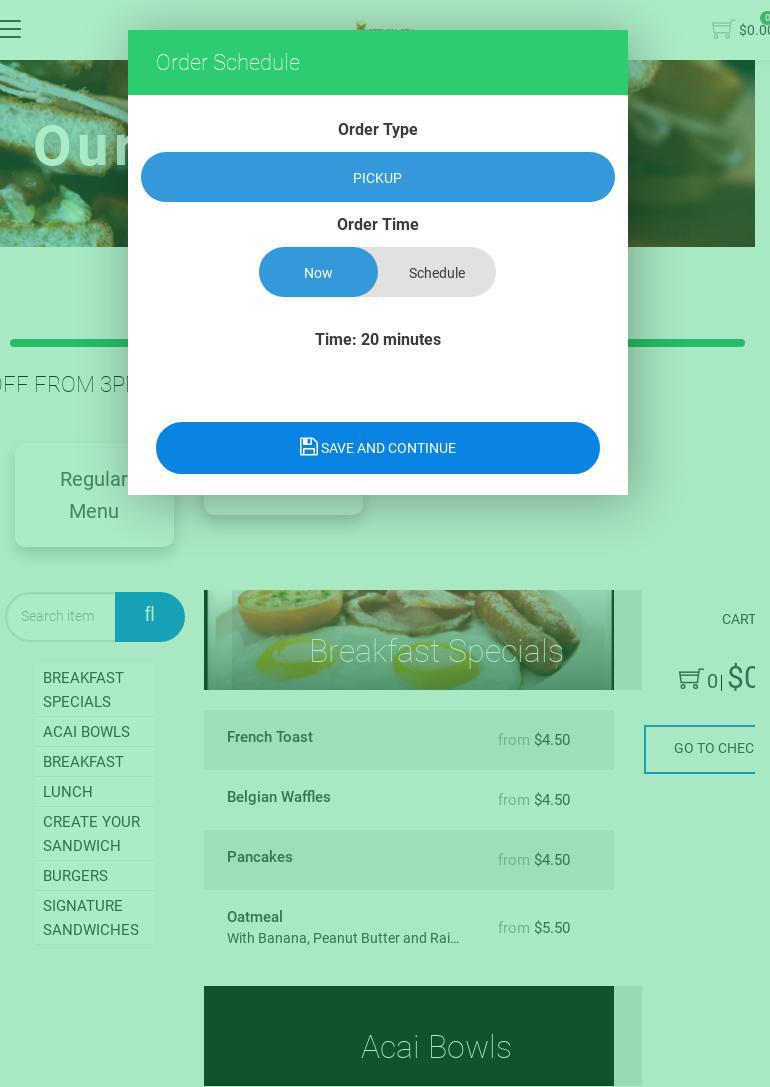Select the Oatmeal menu item
The height and width of the screenshot is (1087, 770).
tap(409, 927)
